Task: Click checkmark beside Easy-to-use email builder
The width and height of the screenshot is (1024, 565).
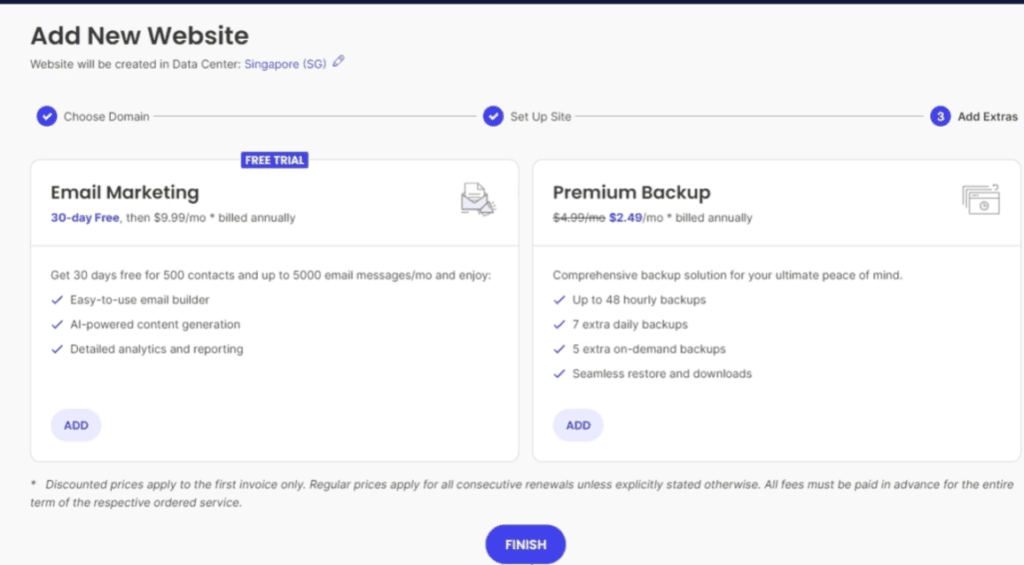Action: tap(56, 300)
